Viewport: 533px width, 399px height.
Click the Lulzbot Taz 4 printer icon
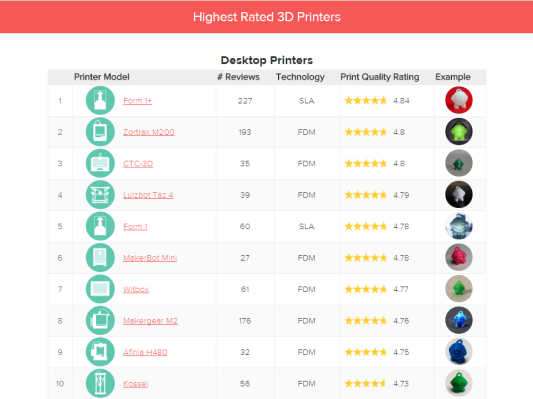[100, 195]
